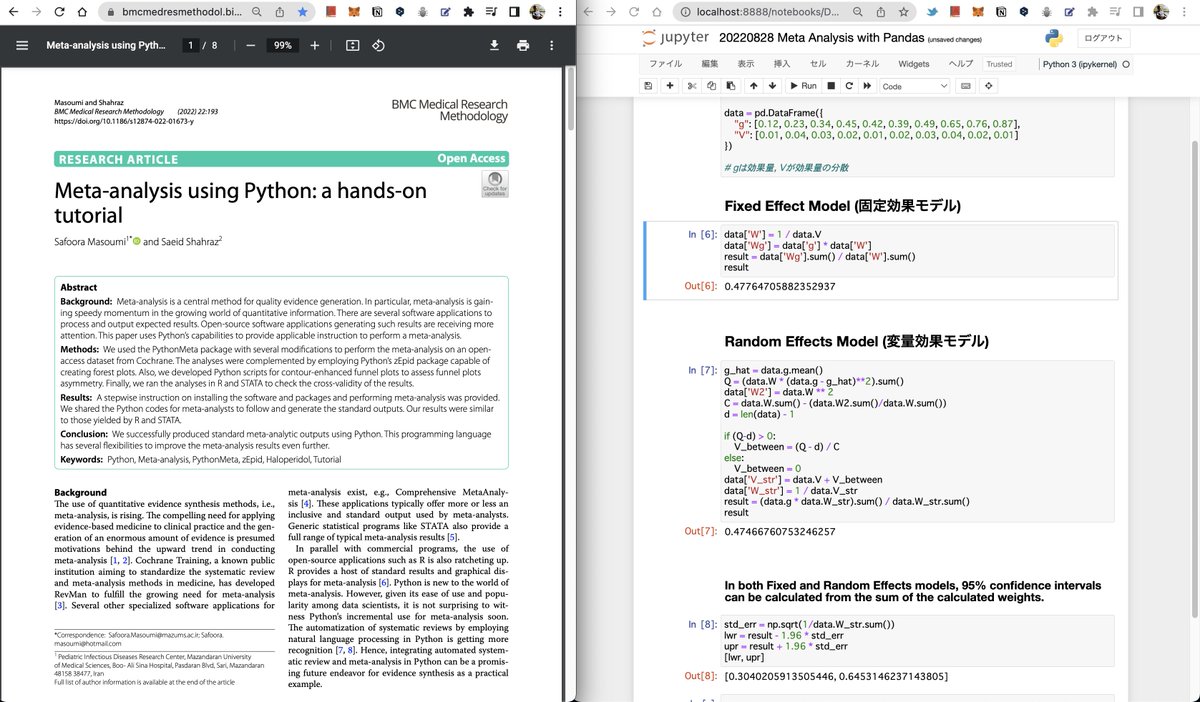Image resolution: width=1200 pixels, height=702 pixels.
Task: Open the ヘルプ menu in Jupyter
Action: [960, 63]
